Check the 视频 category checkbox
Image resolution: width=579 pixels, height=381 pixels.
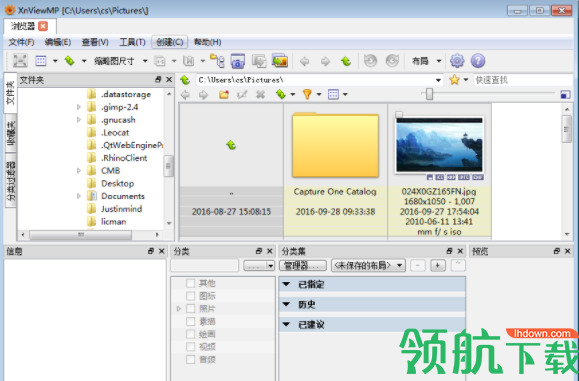pyautogui.click(x=191, y=347)
